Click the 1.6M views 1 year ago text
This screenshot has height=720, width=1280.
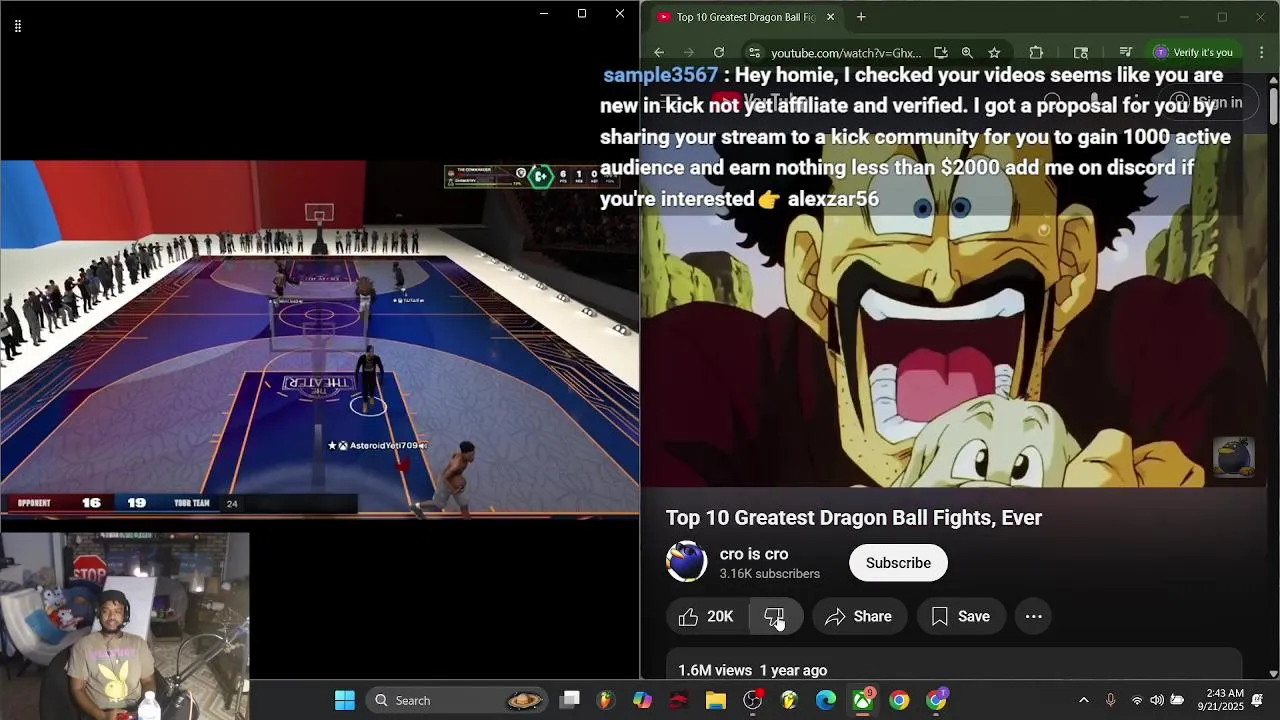pos(753,670)
